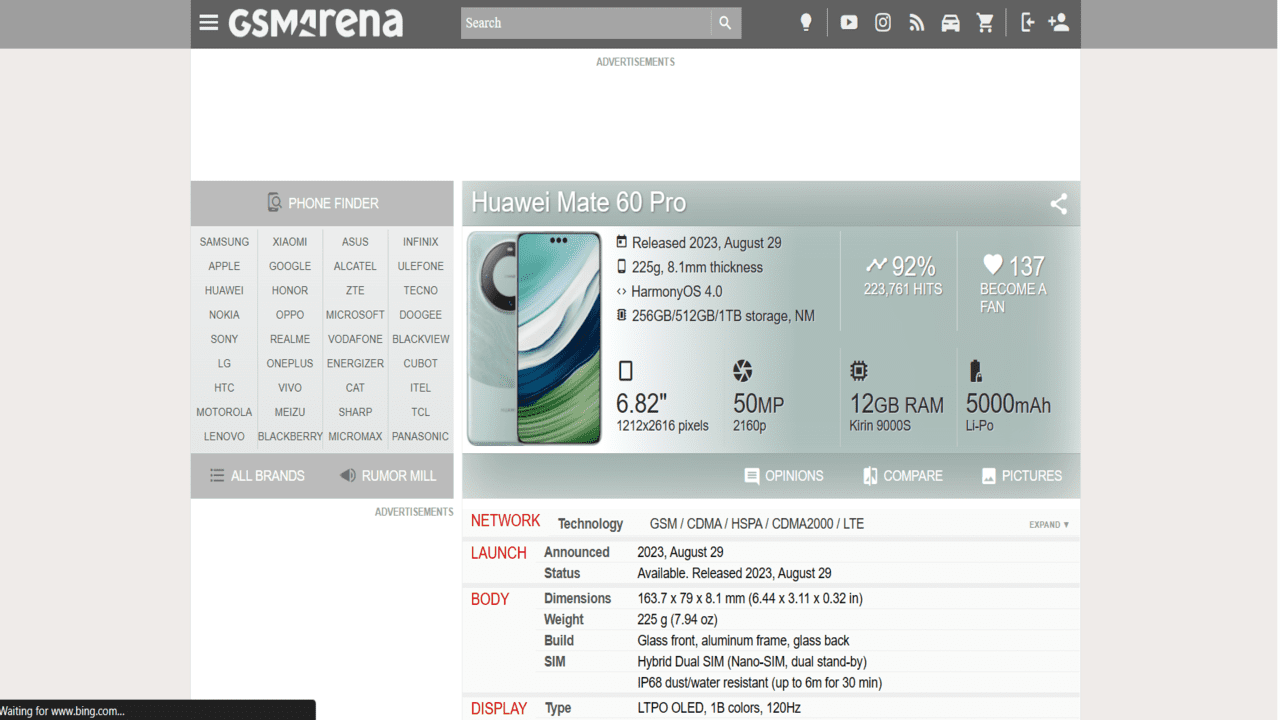Open the Opinions tab
The height and width of the screenshot is (720, 1280).
coord(783,476)
